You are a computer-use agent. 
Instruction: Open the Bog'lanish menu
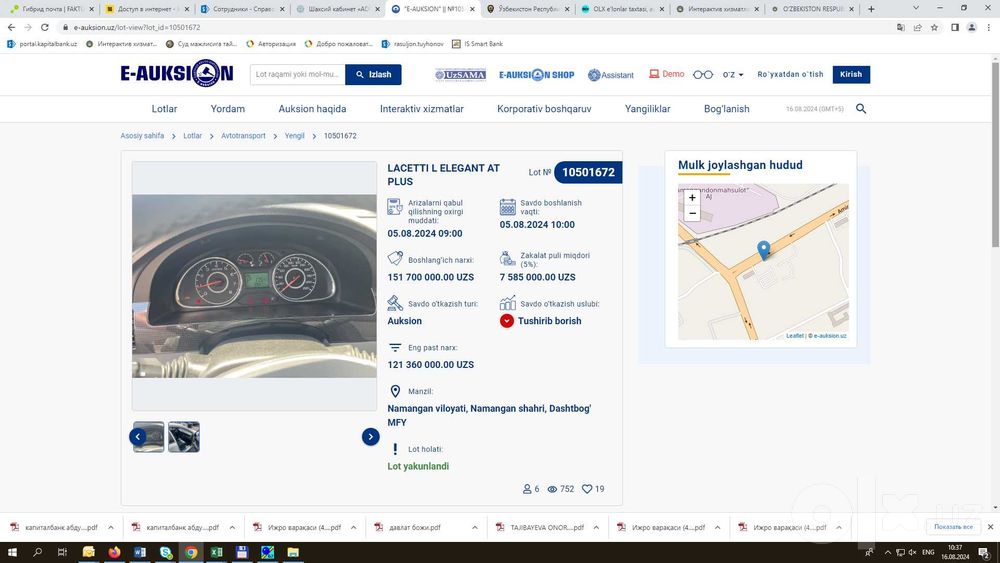[x=726, y=109]
